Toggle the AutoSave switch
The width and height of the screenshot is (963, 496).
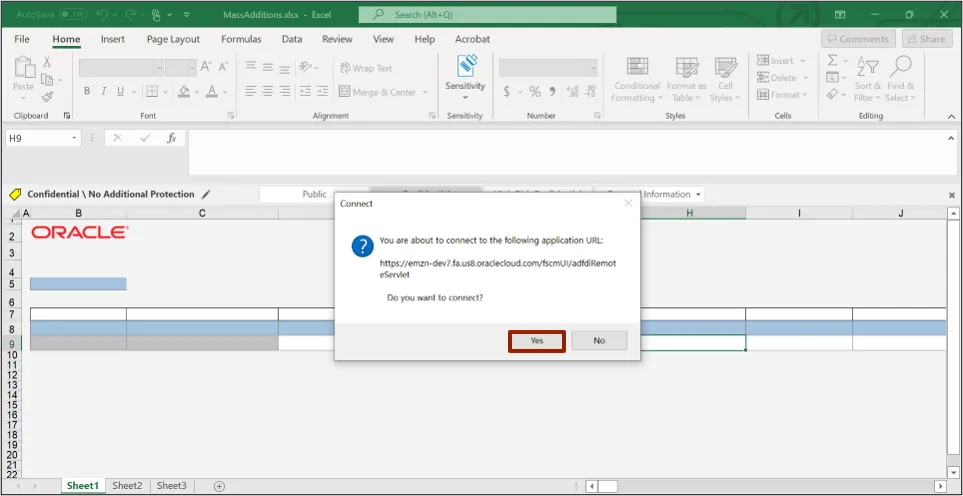tap(73, 15)
